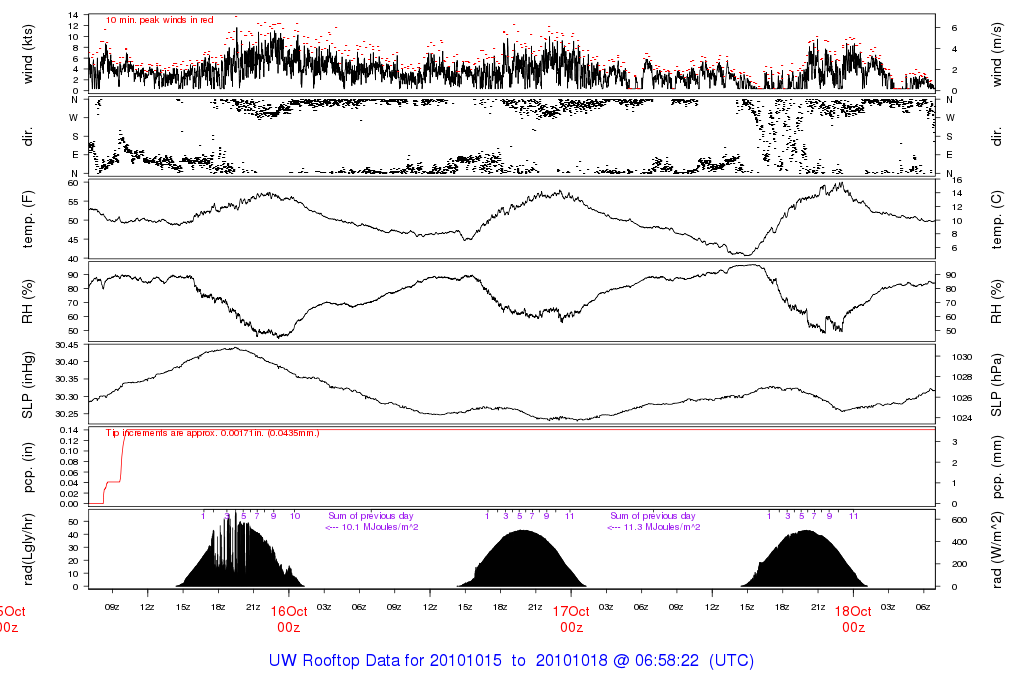Viewport: 1024px width, 700px height.
Task: Click the '30.40' SLP tick value
Action: (x=68, y=362)
